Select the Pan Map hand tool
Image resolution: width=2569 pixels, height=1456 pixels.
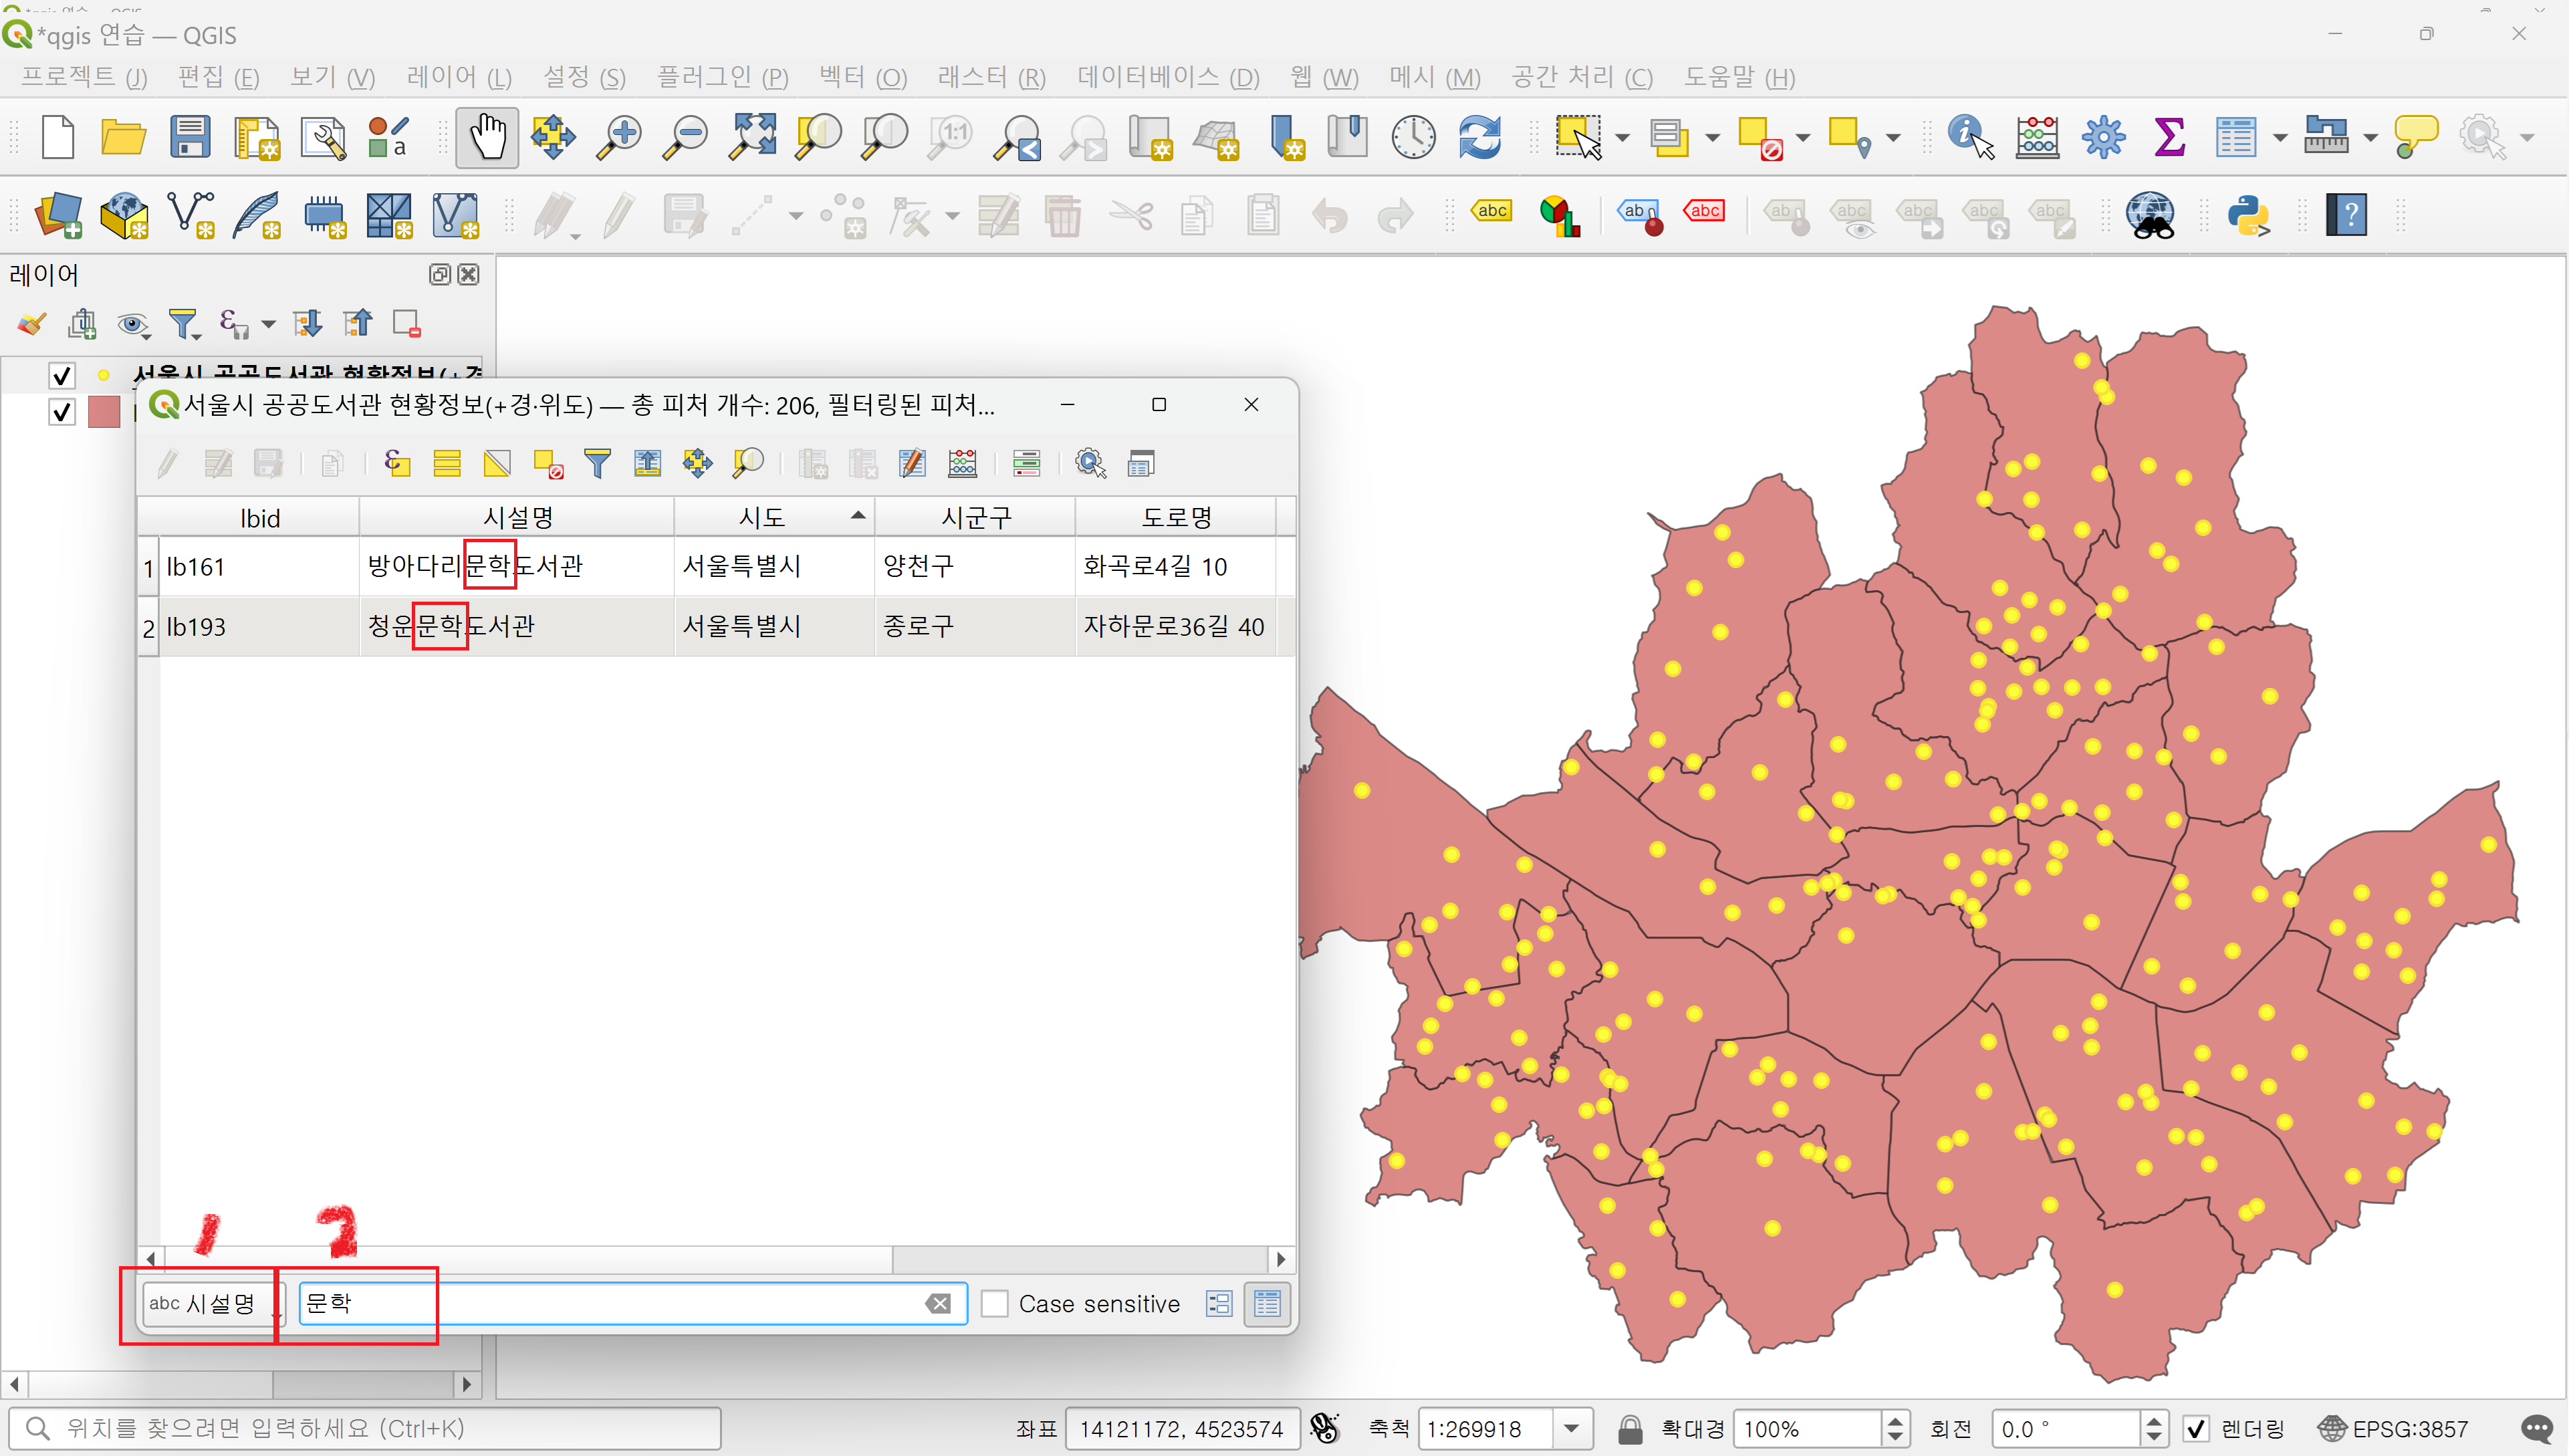[487, 137]
